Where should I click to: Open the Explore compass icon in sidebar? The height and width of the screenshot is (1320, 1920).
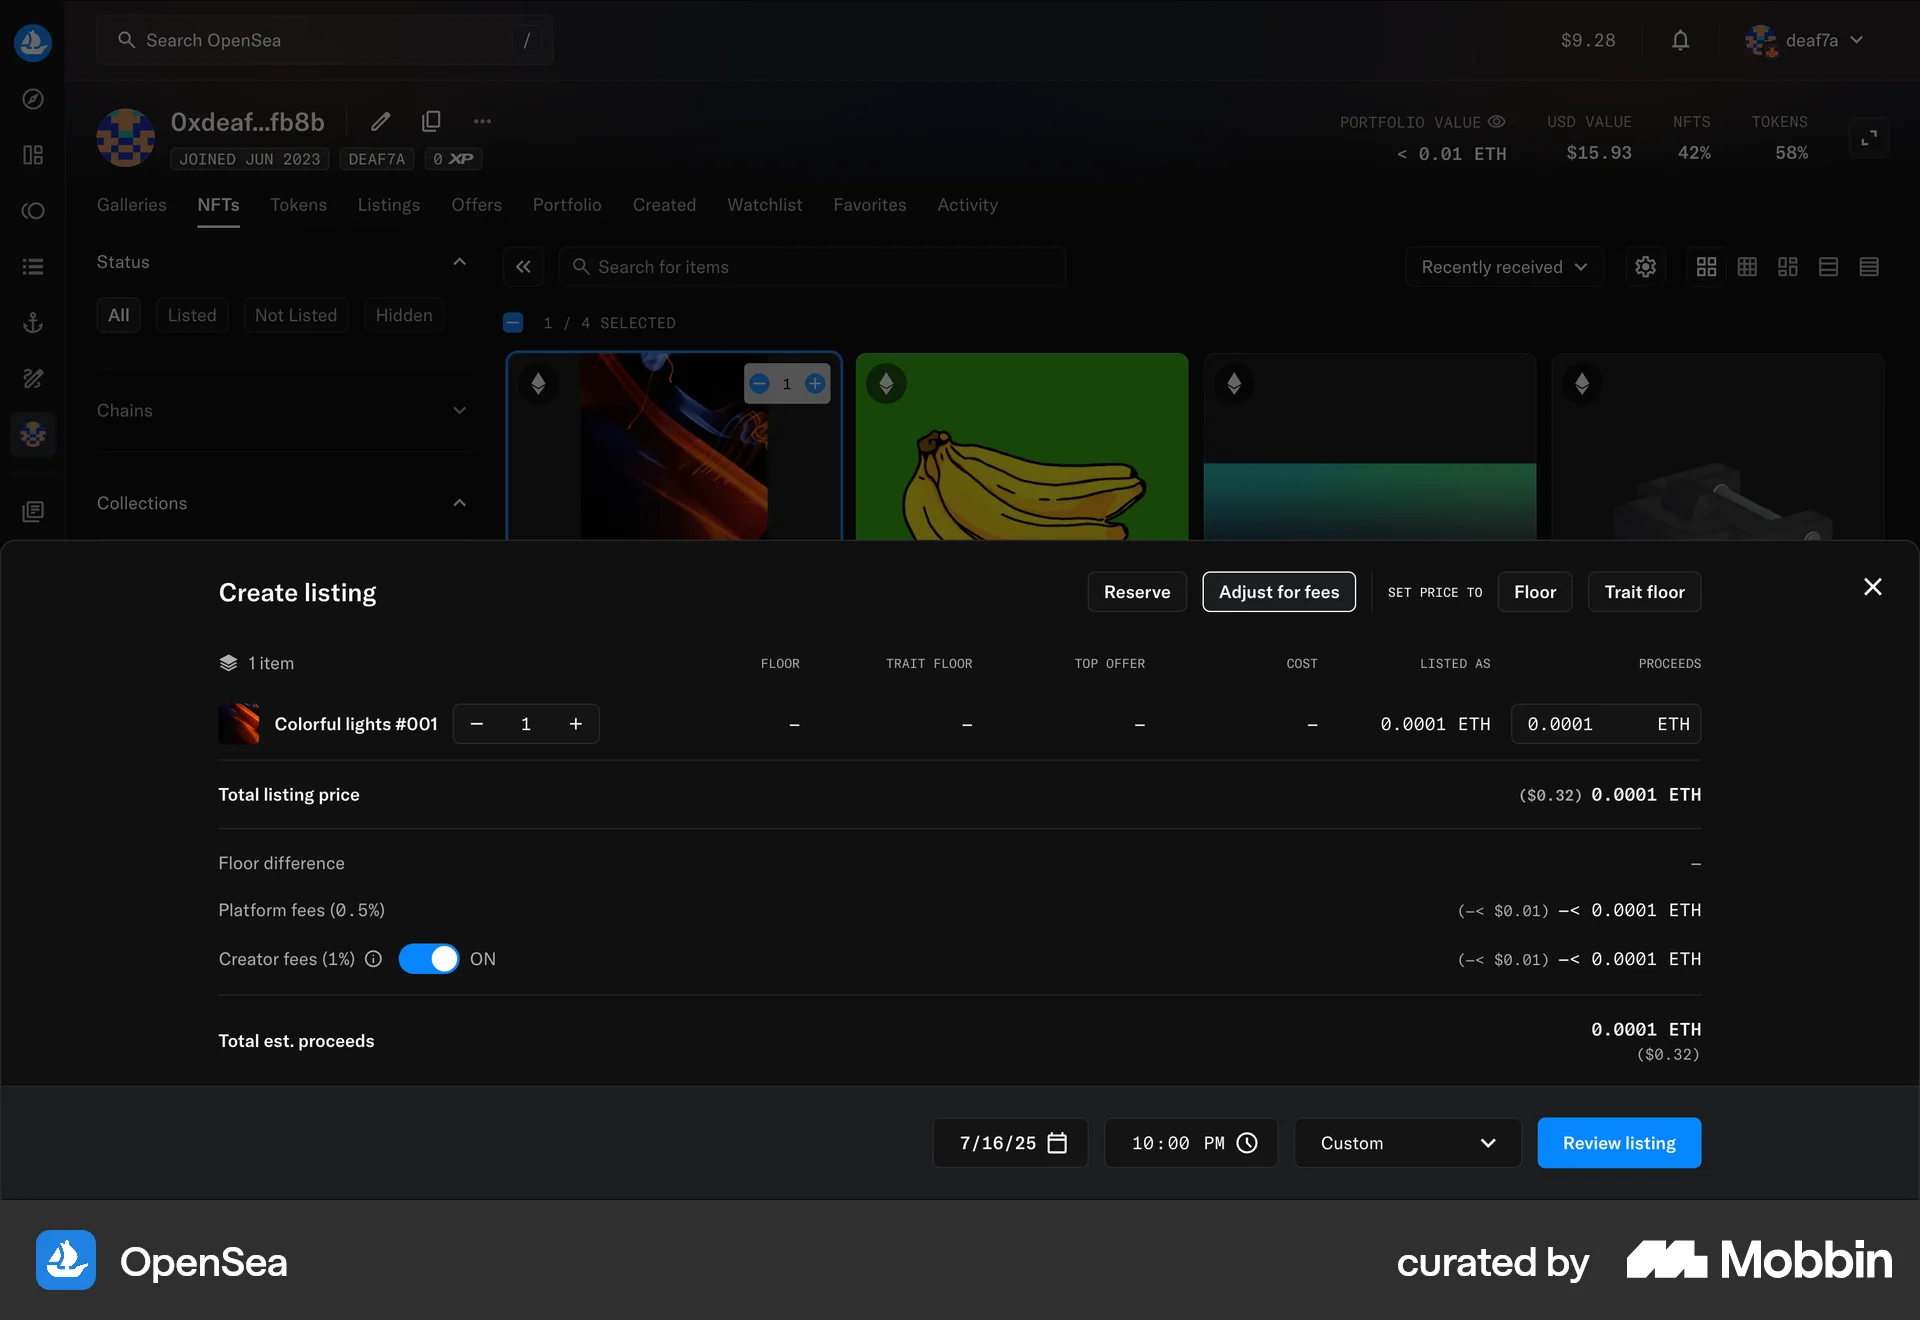click(33, 99)
